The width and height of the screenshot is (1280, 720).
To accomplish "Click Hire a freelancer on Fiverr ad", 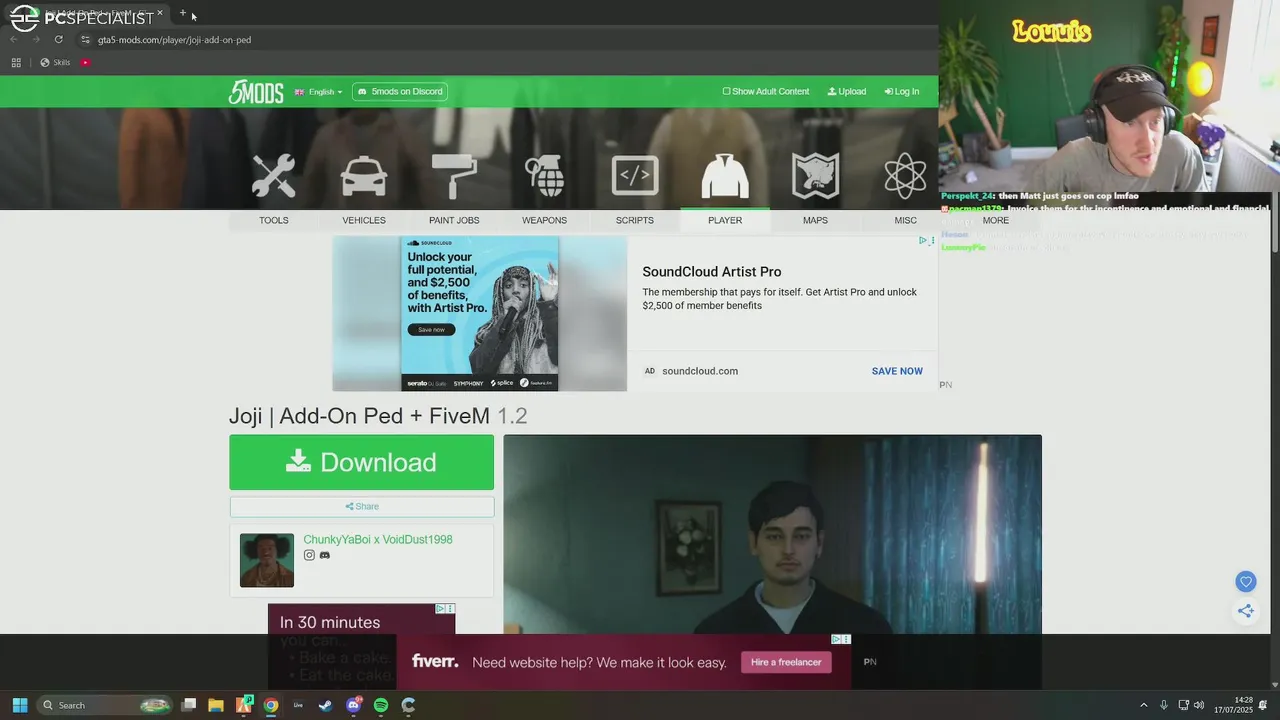I will click(786, 662).
